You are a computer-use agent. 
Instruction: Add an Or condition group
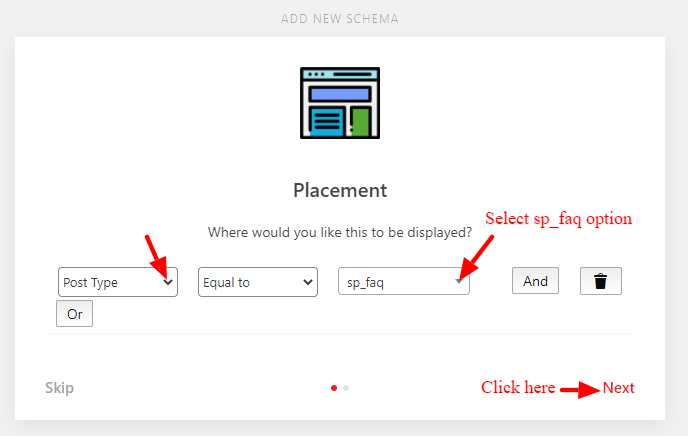tap(75, 314)
